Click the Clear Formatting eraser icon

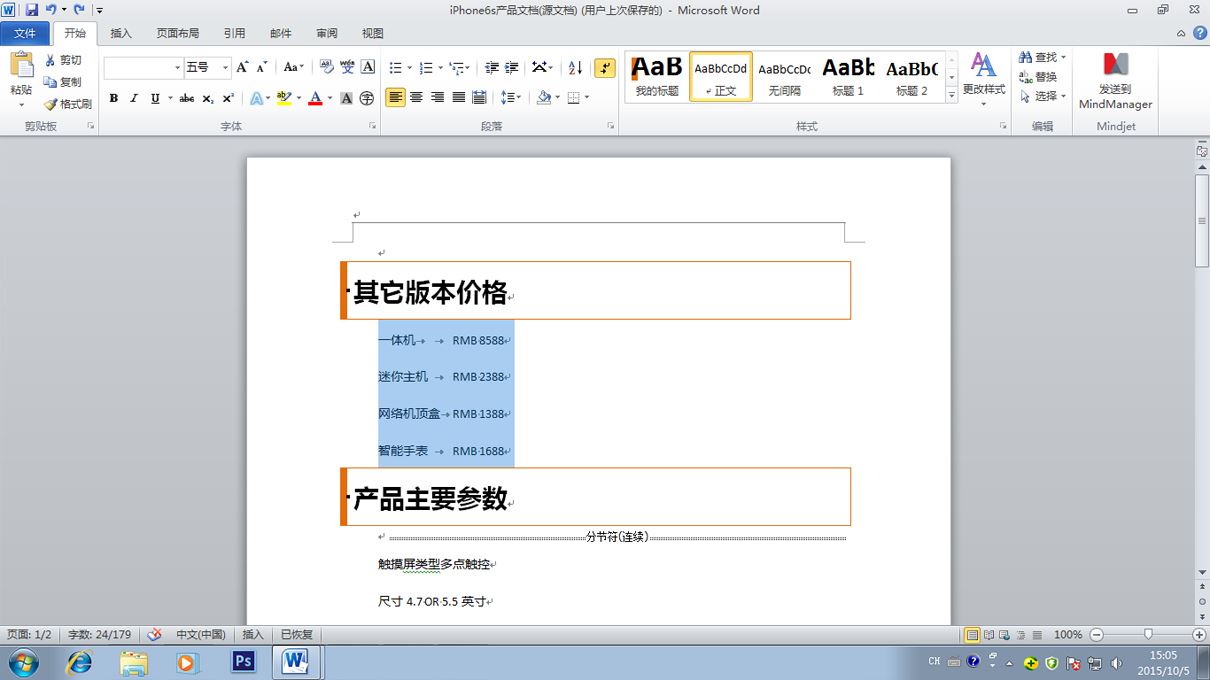326,67
